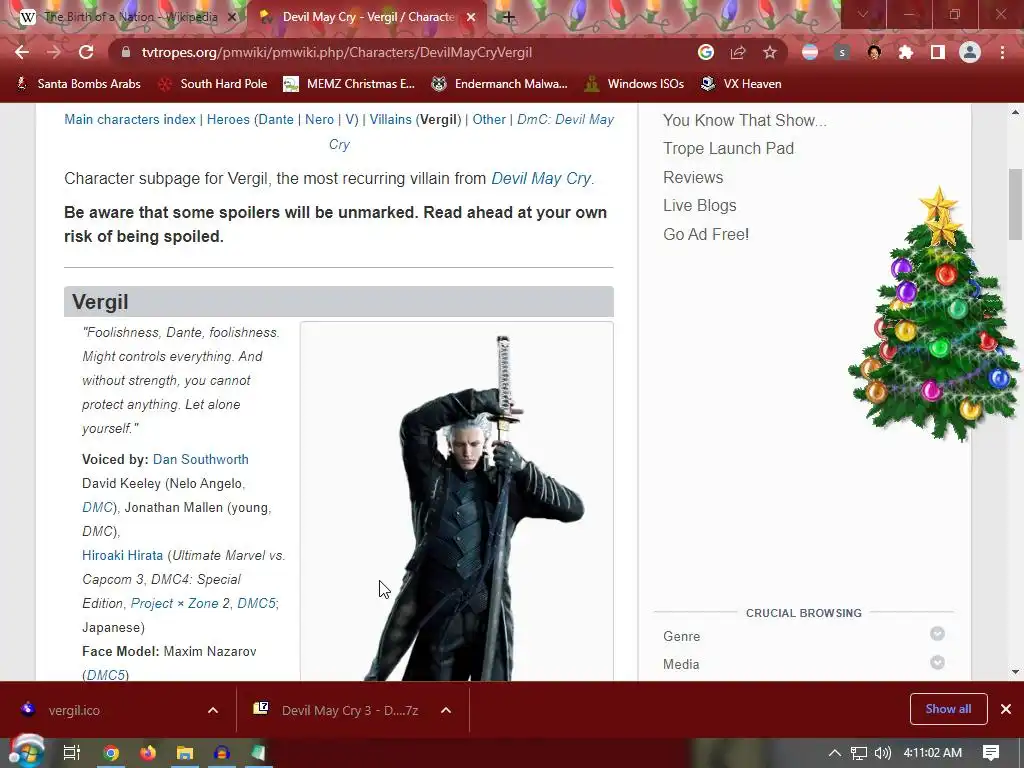Open the South Hard Pole bookmark
Image resolution: width=1024 pixels, height=768 pixels.
[213, 84]
